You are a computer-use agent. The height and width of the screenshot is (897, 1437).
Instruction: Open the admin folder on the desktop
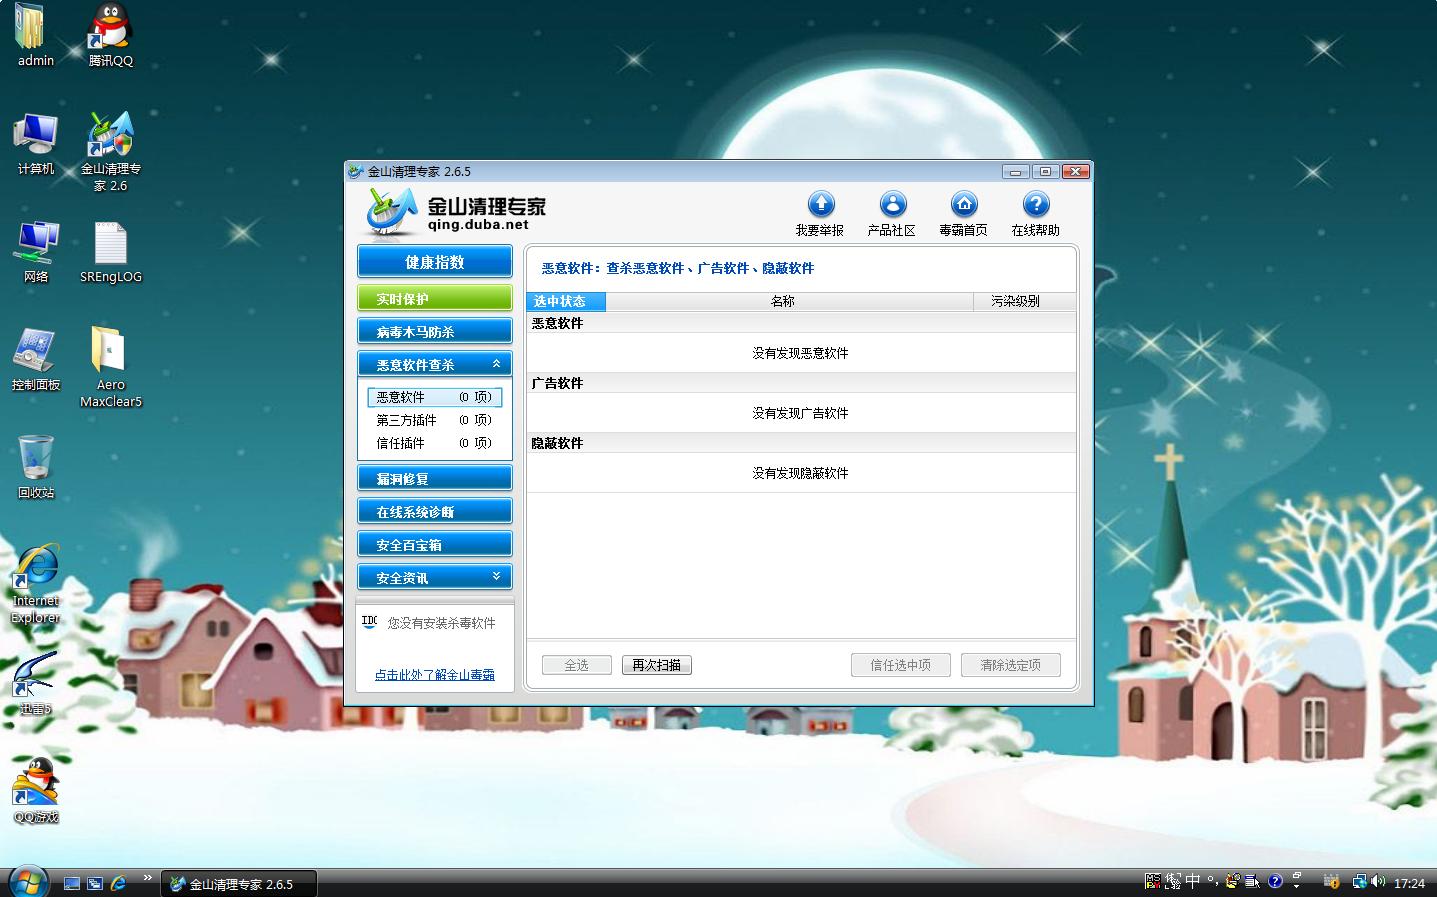coord(36,35)
